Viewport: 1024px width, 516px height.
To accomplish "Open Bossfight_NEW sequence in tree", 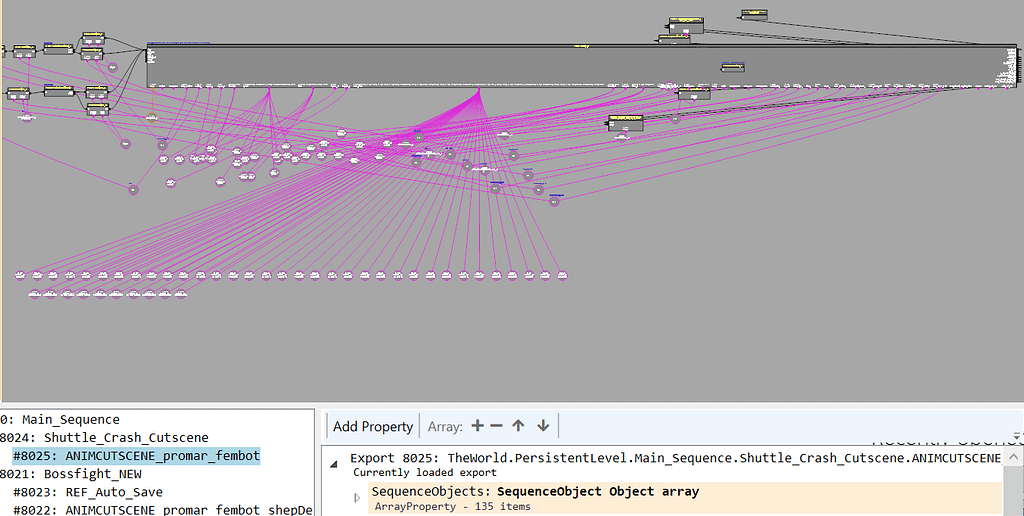I will coord(92,474).
